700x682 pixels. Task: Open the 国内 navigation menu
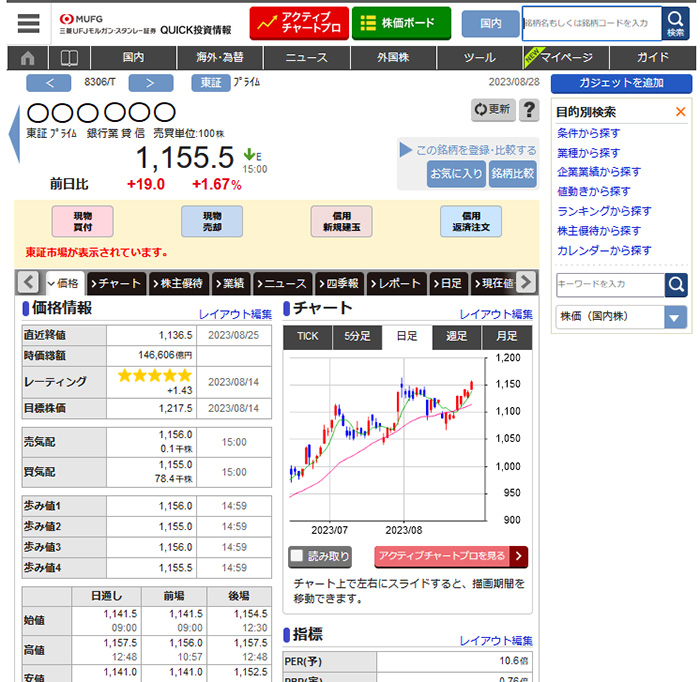pyautogui.click(x=133, y=58)
